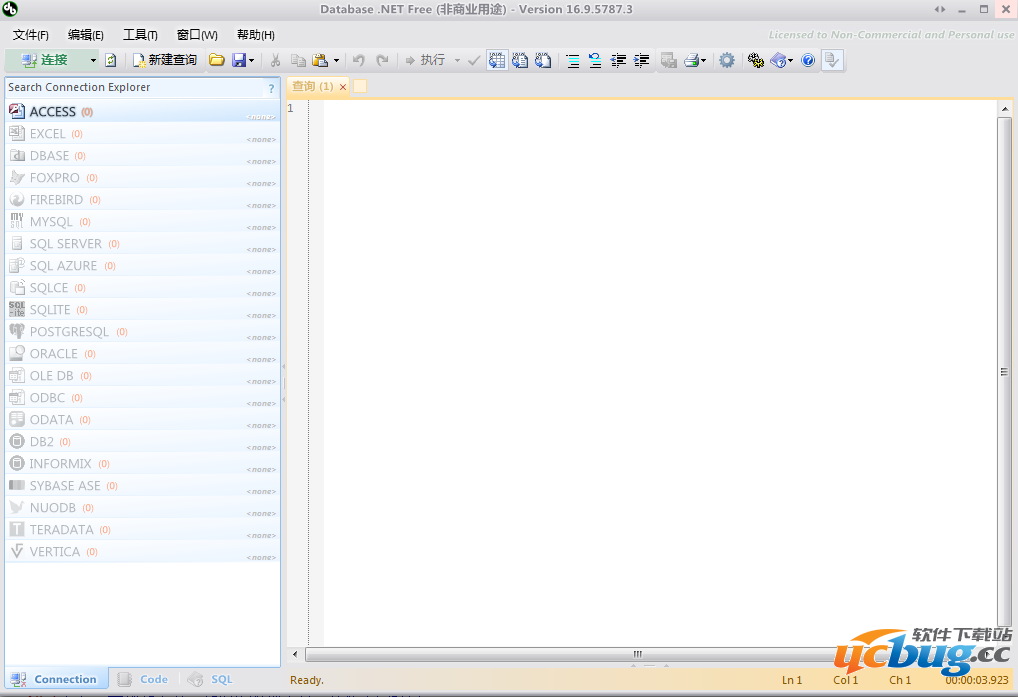1018x697 pixels.
Task: Click <none> in the INFORMIX row
Action: 261,470
